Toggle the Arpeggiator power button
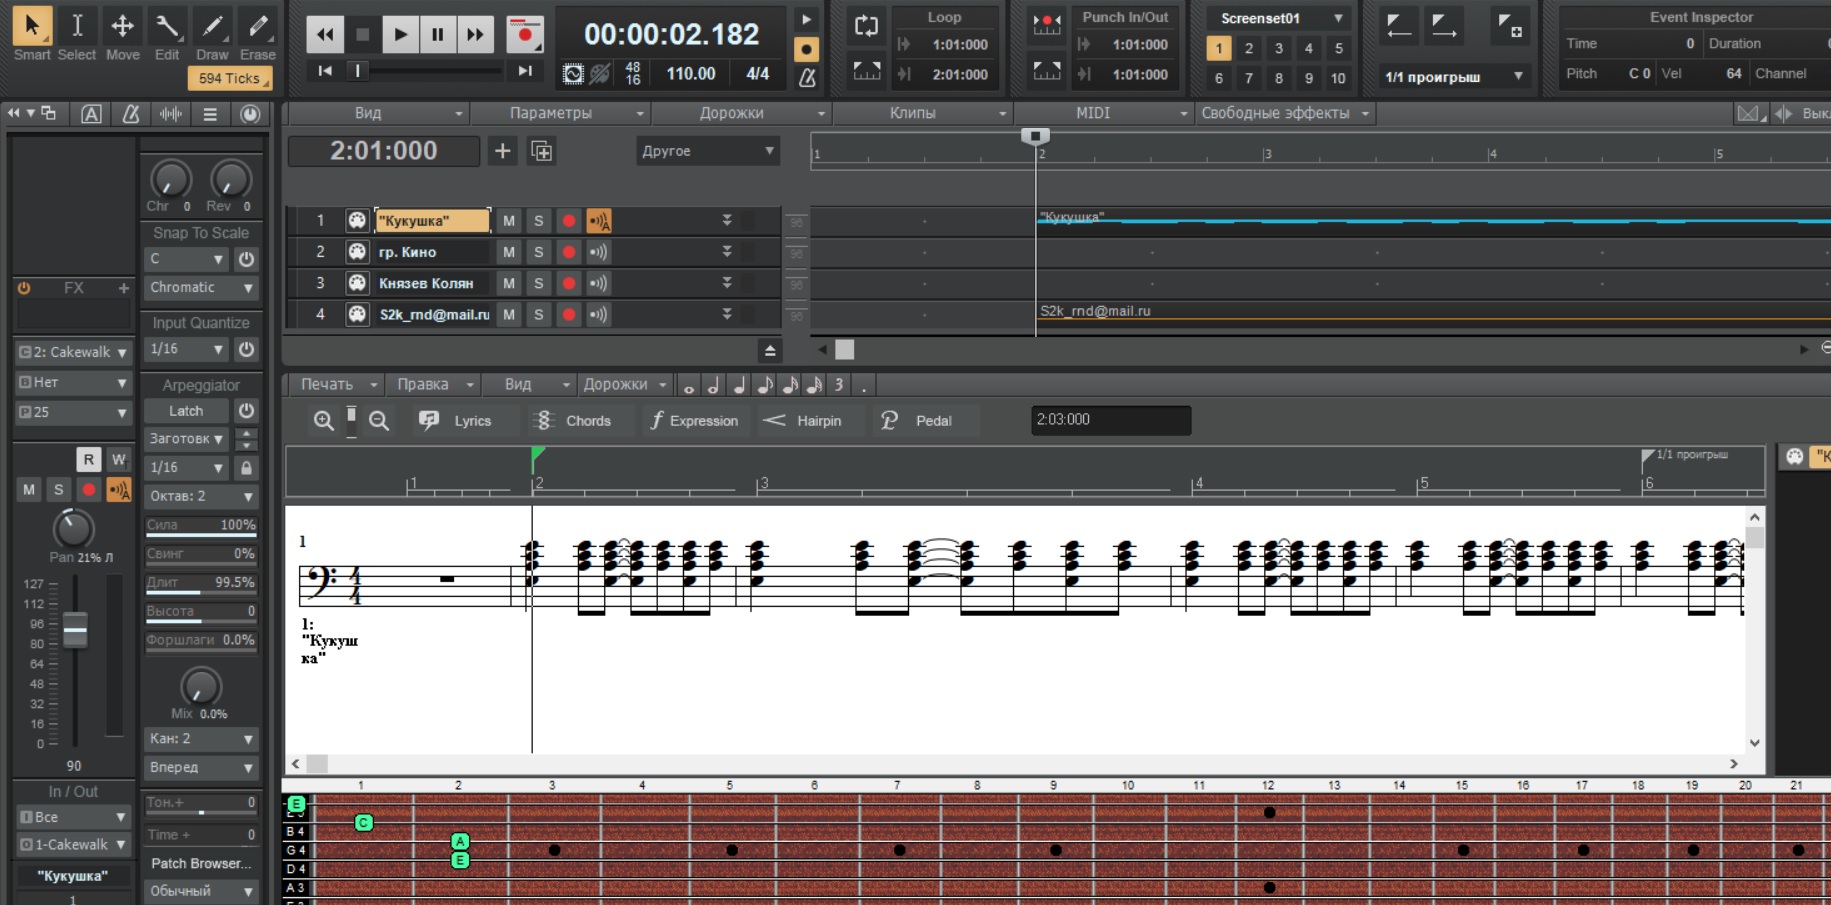1831x905 pixels. 246,411
